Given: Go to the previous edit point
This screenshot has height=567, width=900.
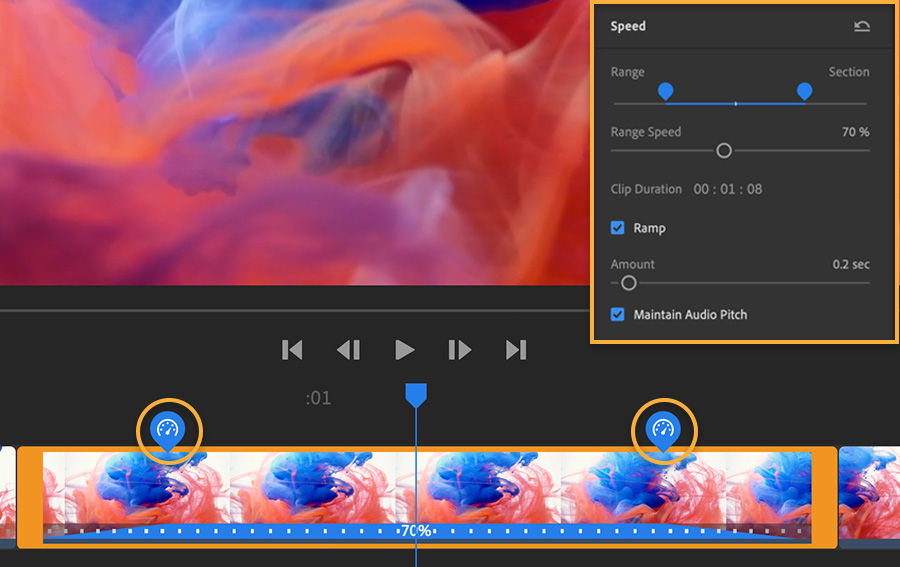Looking at the screenshot, I should 292,349.
